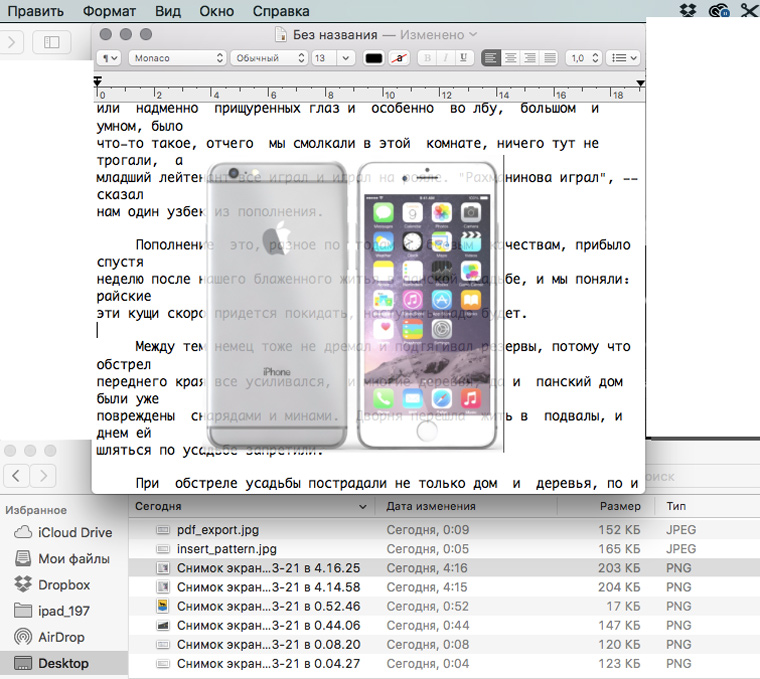Justify the text alignment

coord(549,59)
